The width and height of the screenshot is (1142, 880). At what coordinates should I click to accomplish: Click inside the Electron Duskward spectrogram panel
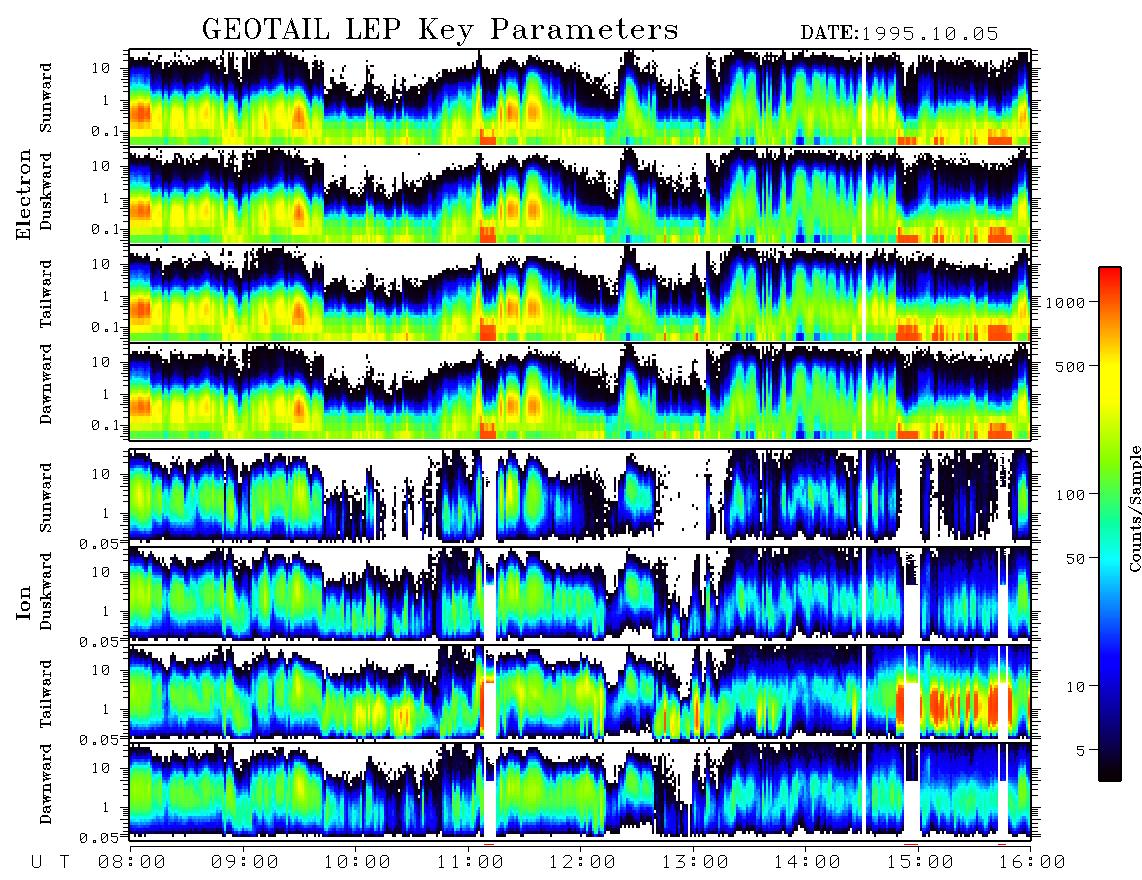[580, 195]
